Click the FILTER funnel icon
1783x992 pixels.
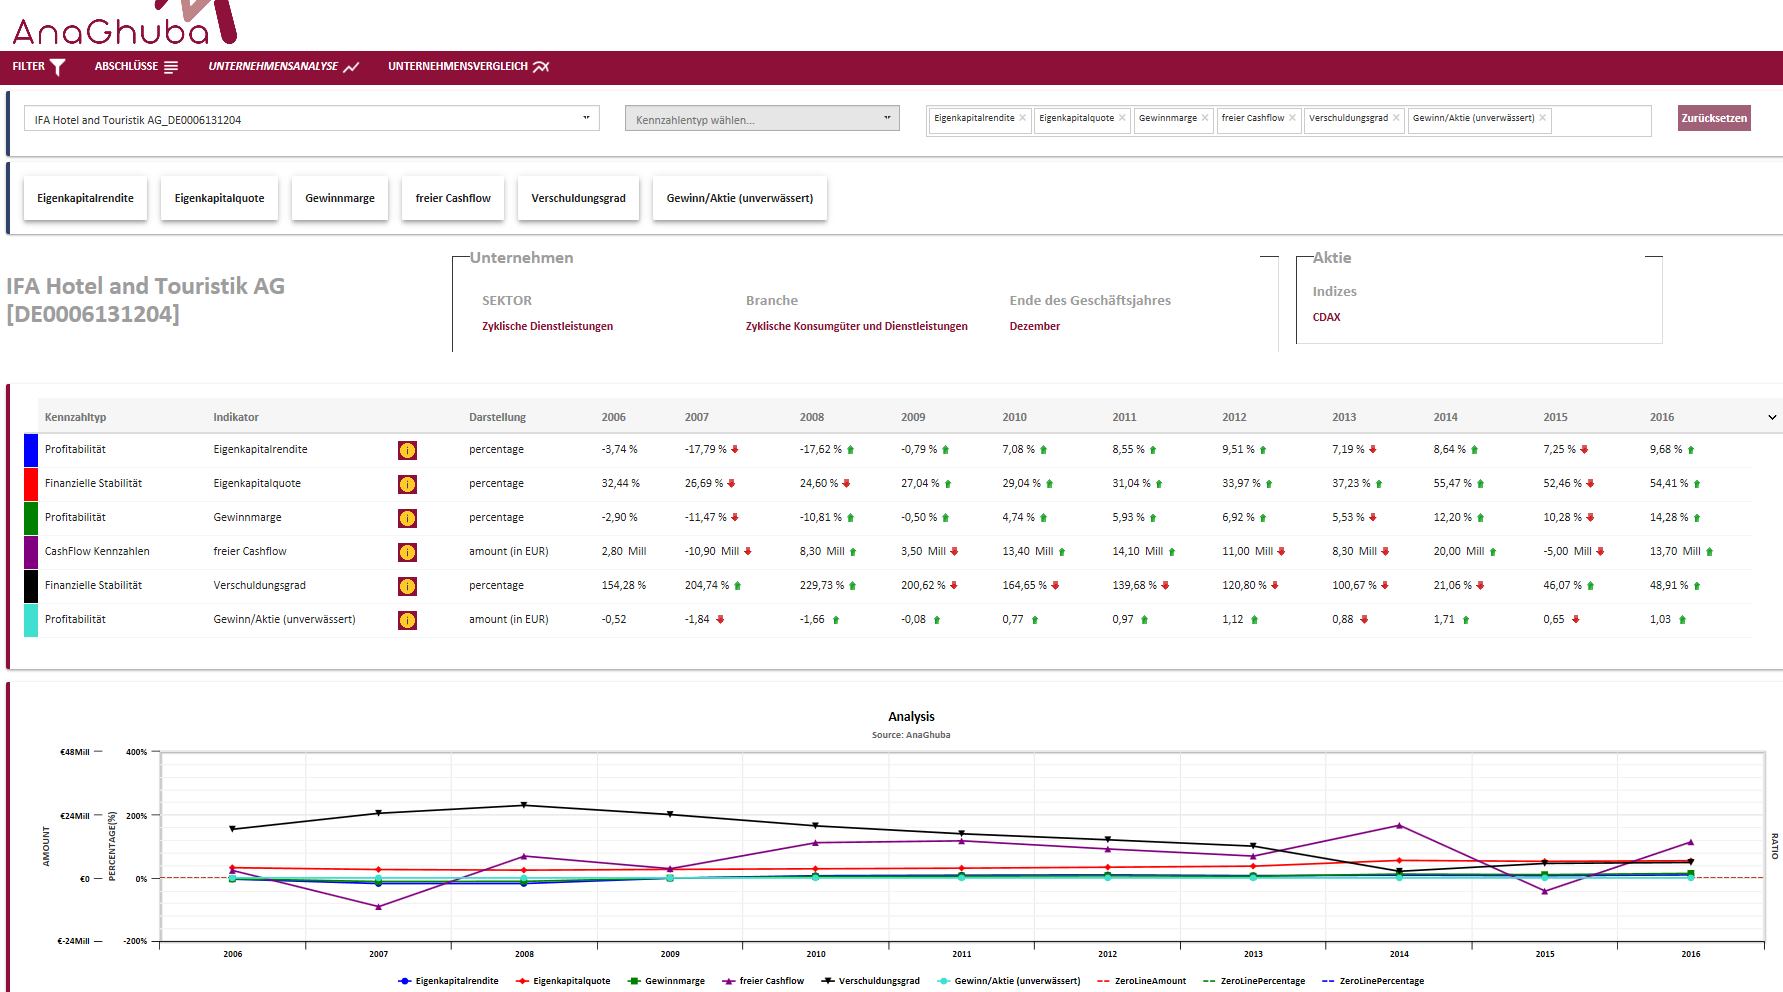(x=58, y=67)
